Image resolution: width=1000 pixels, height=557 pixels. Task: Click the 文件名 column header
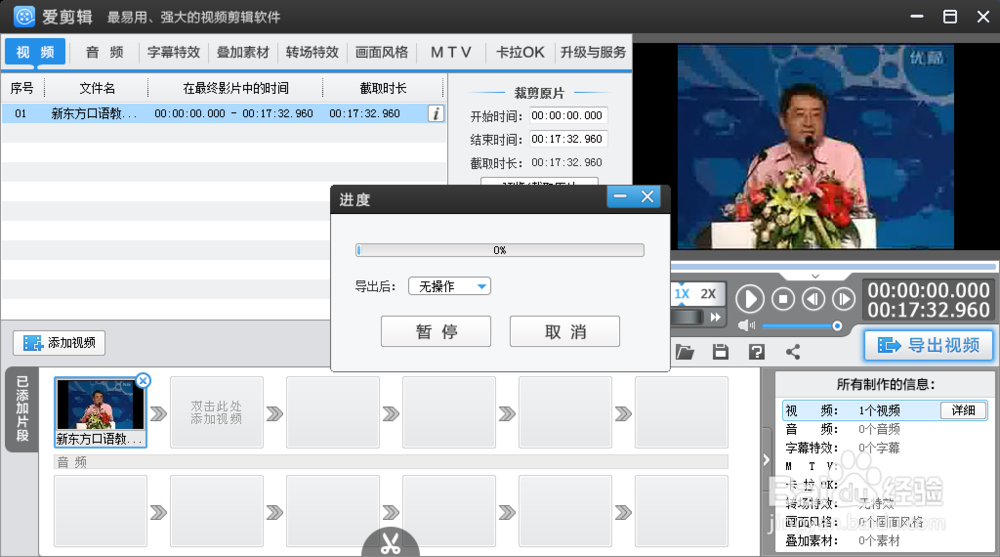(x=97, y=88)
